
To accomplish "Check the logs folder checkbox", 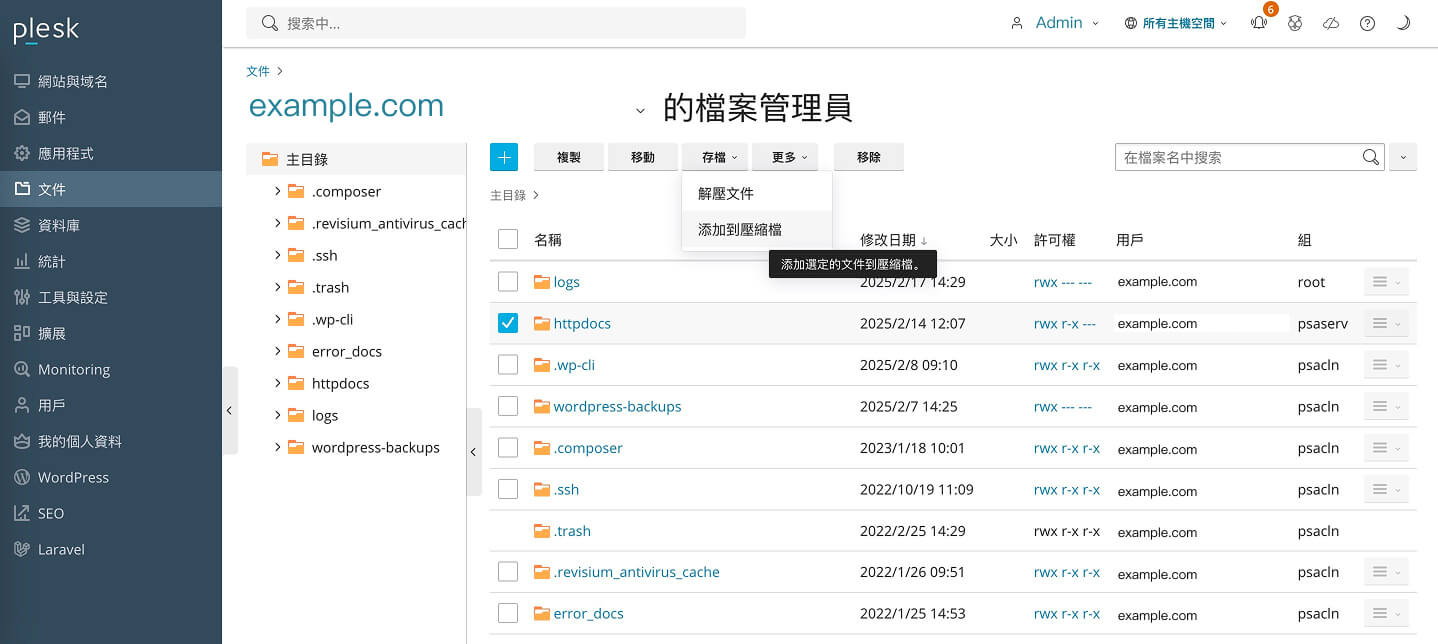I will [508, 282].
